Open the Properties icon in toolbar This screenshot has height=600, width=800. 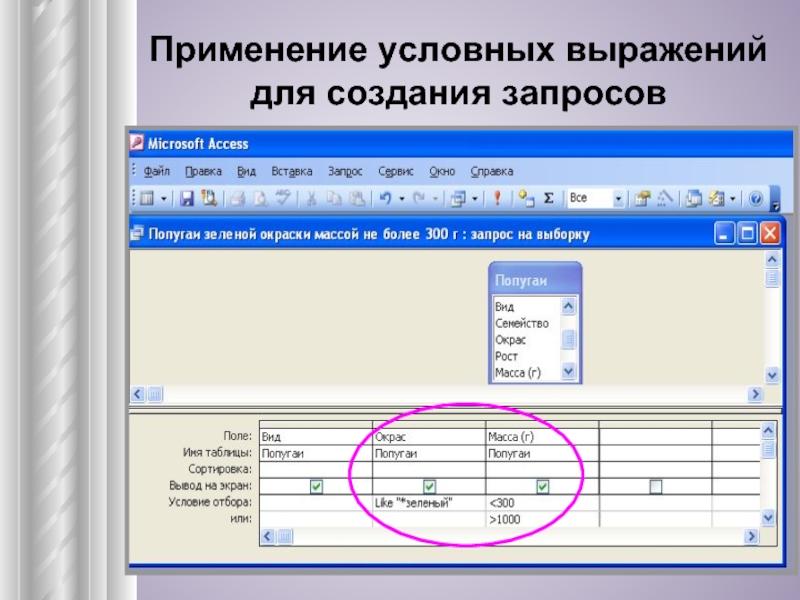pyautogui.click(x=642, y=199)
